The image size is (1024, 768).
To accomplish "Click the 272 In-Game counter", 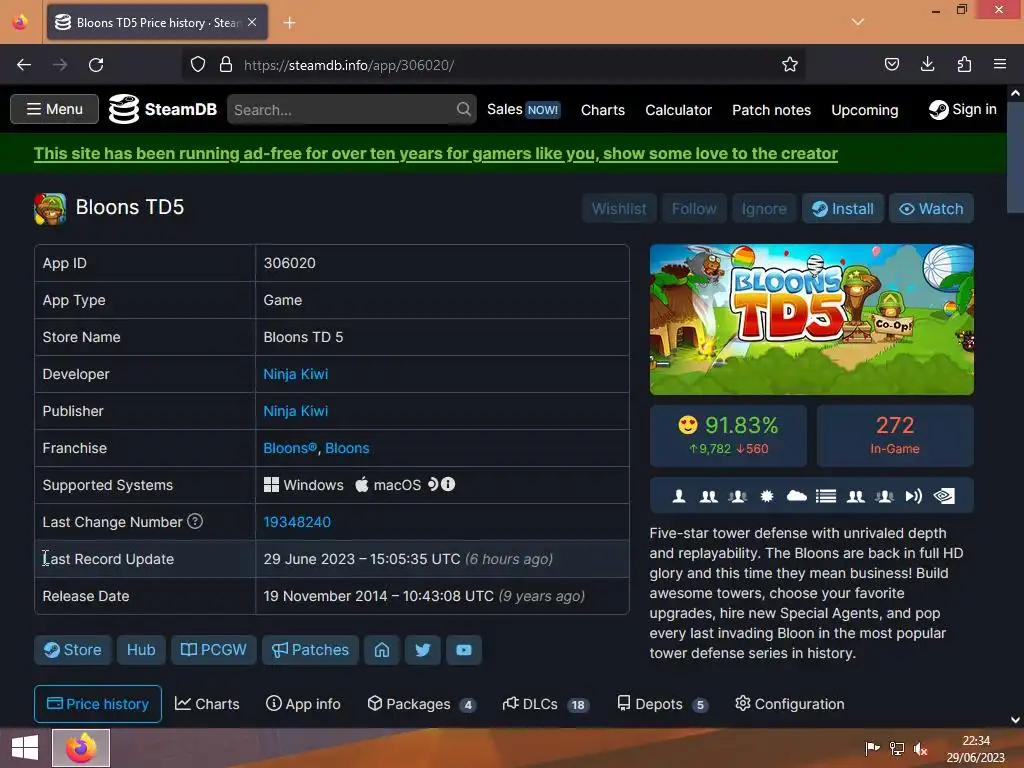I will pos(895,436).
